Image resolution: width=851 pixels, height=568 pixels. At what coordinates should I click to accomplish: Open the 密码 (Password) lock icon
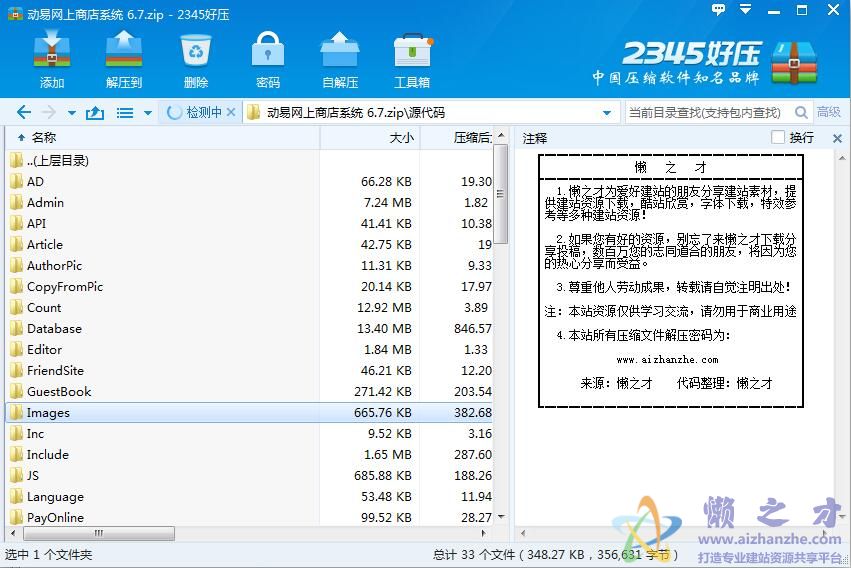point(268,59)
